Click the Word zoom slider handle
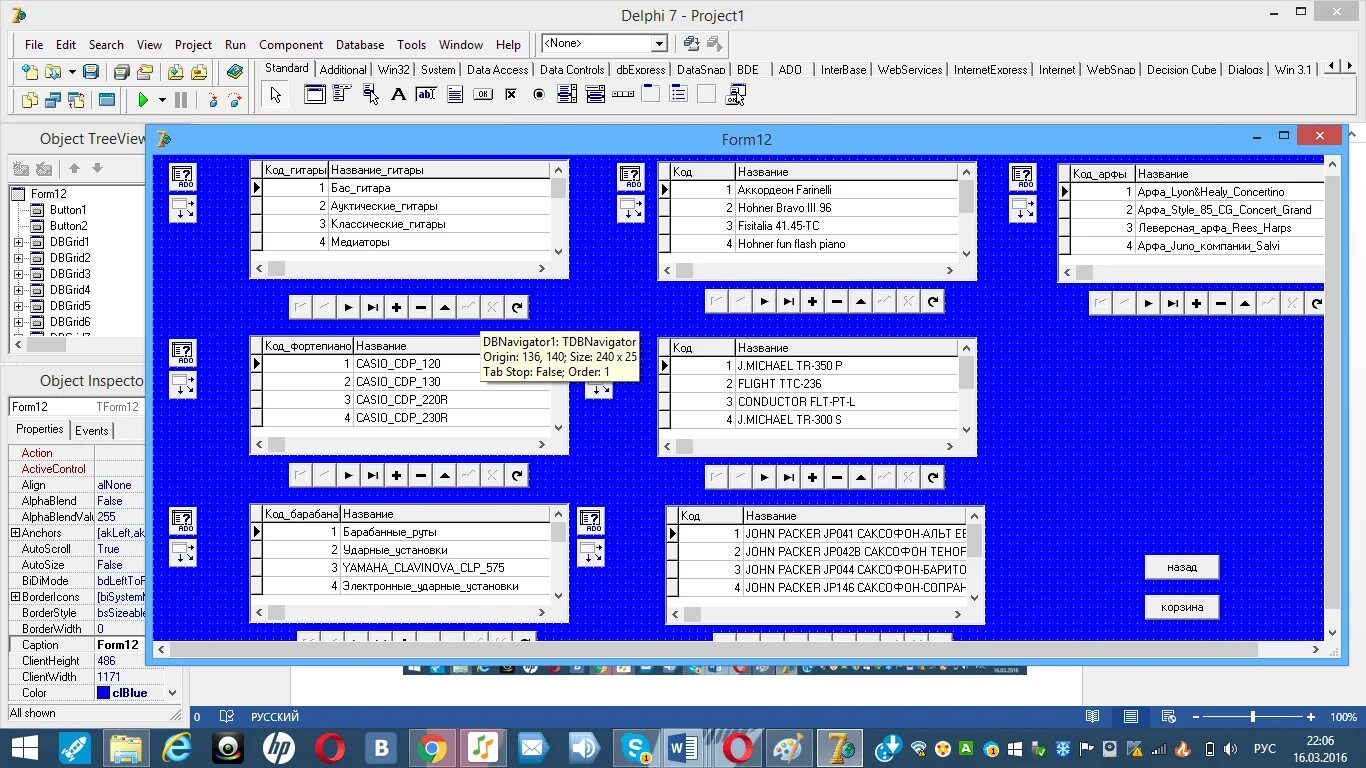 1252,717
